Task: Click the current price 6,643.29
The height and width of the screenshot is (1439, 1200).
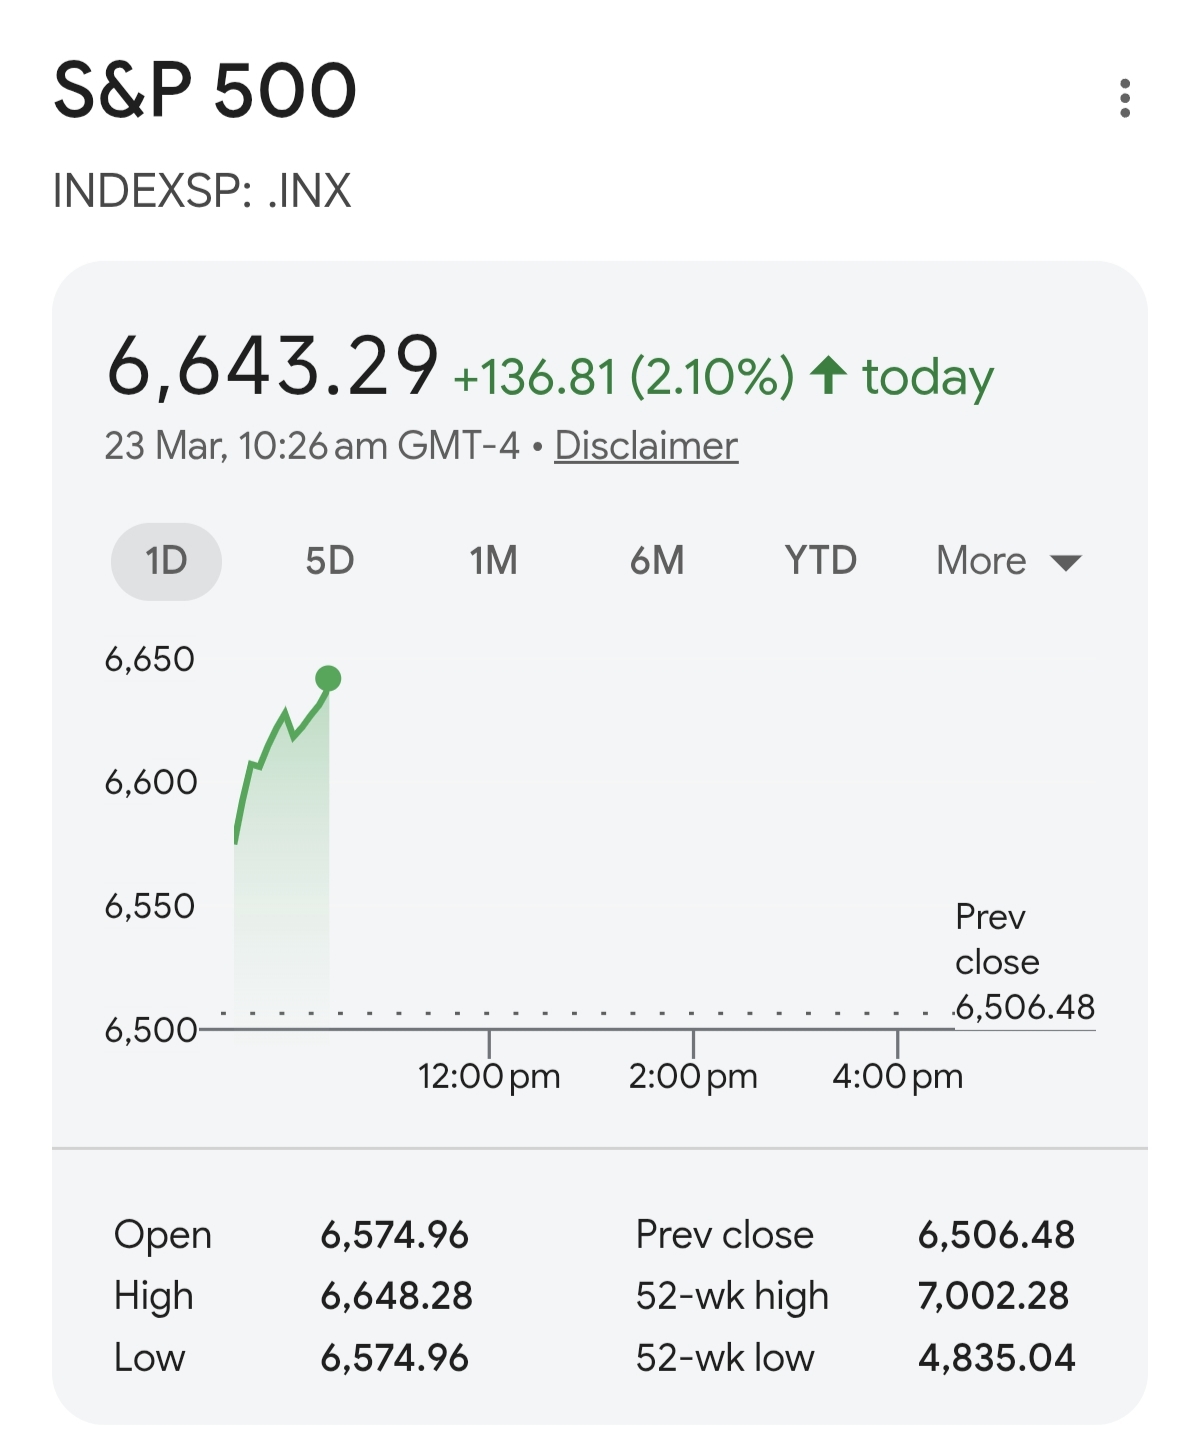Action: point(272,365)
